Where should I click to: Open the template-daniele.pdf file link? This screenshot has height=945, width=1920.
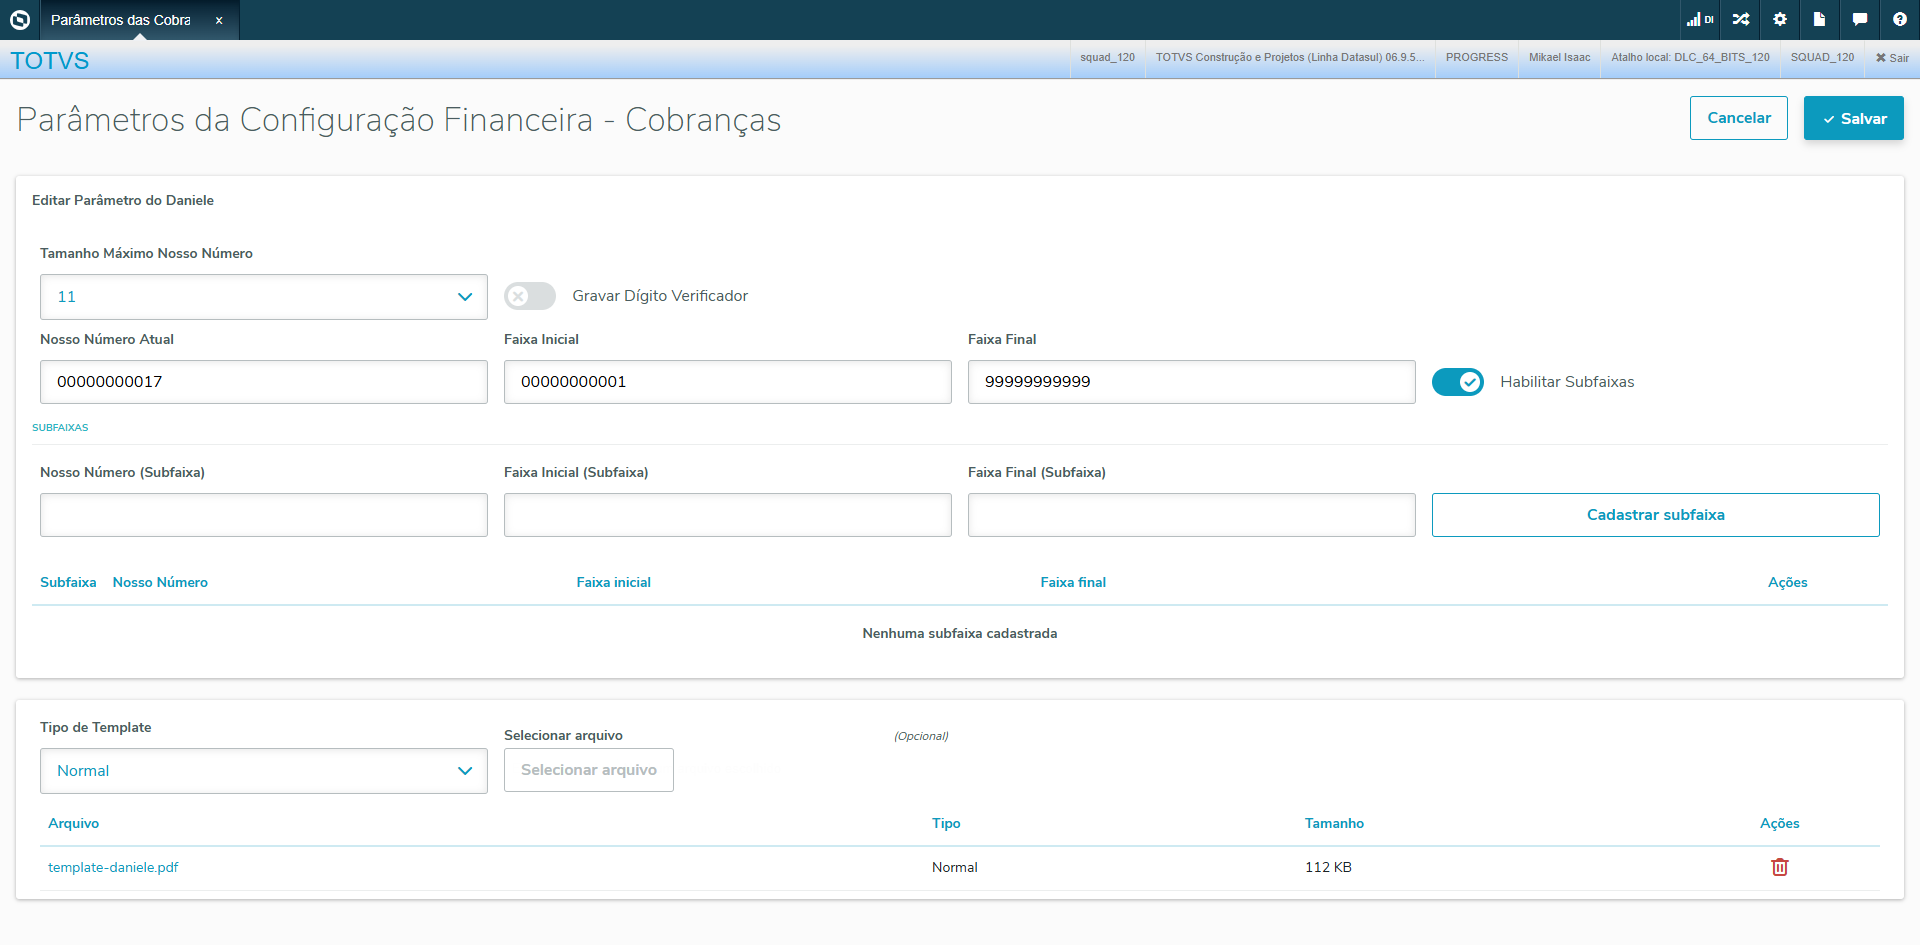(113, 867)
